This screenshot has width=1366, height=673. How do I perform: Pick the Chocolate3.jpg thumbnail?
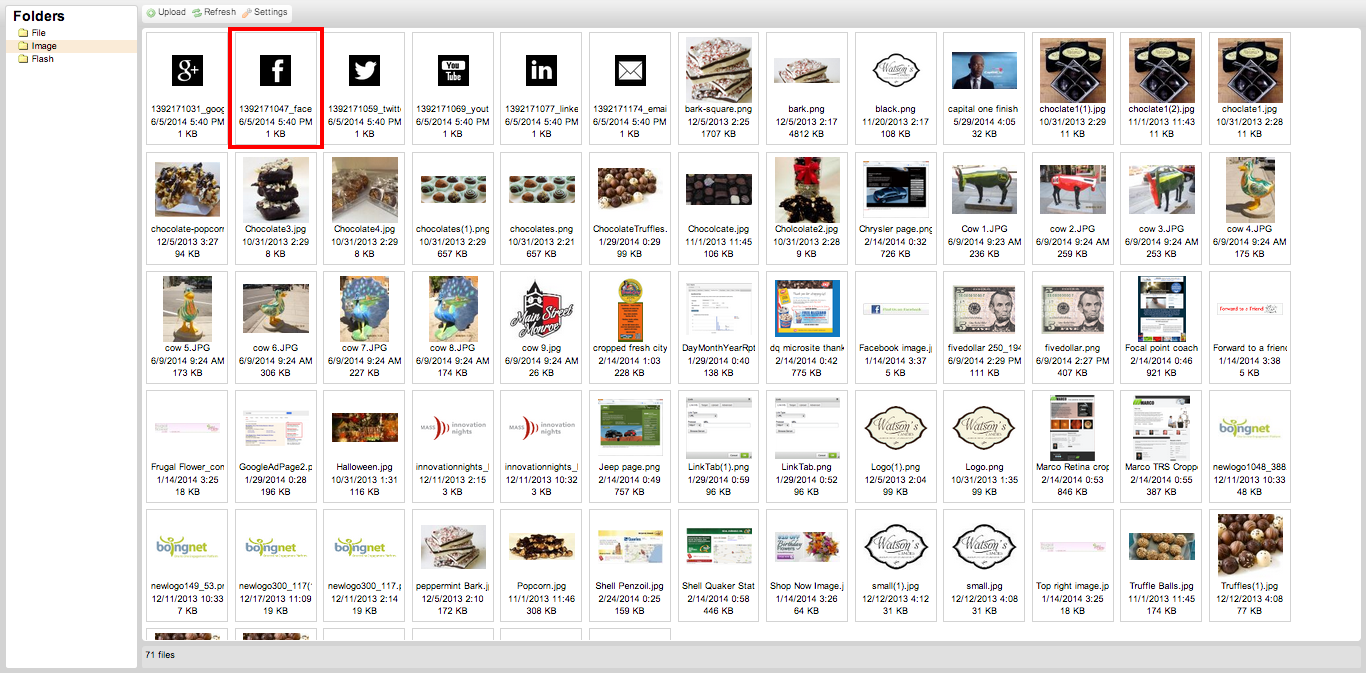(276, 208)
